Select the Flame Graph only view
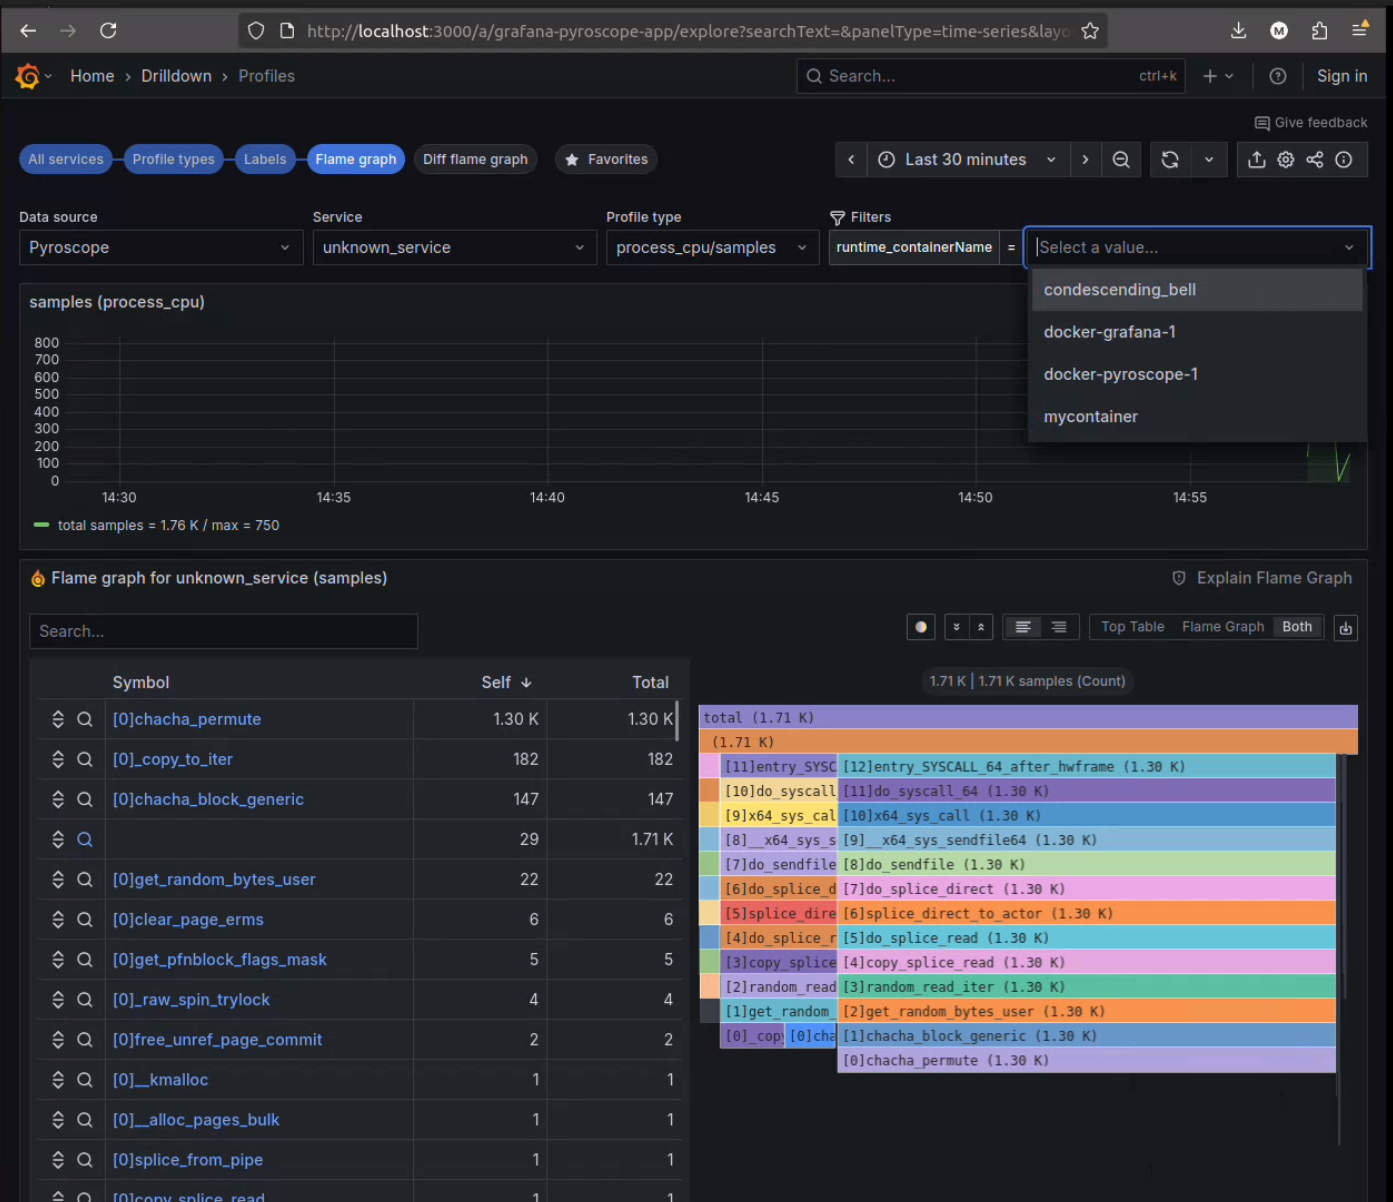1393x1202 pixels. pos(1222,627)
